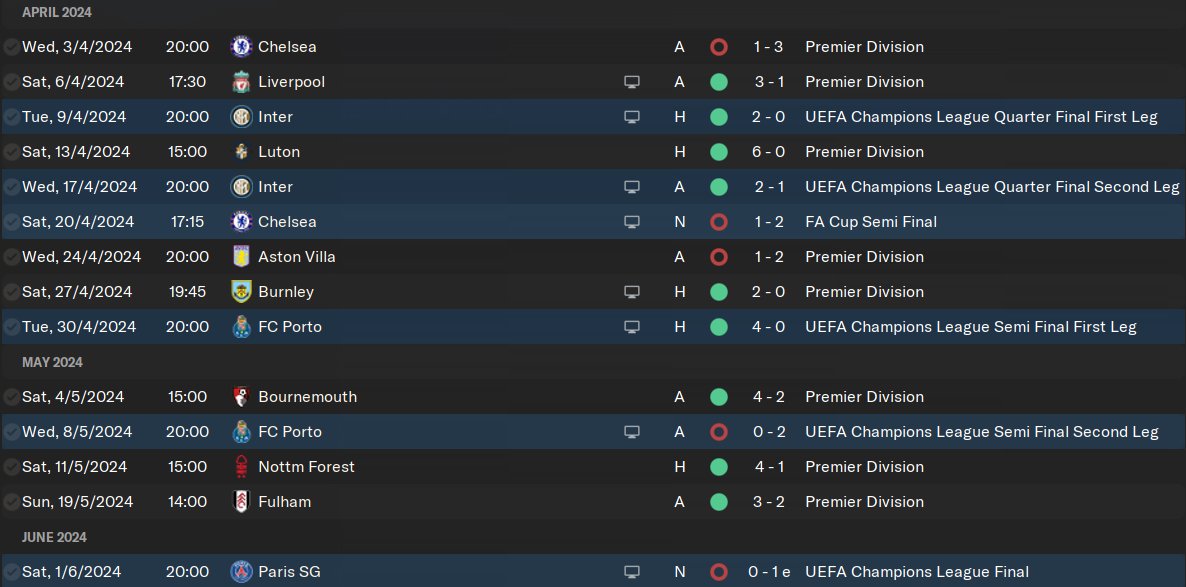Click the 6 - 0 score against Luton
1186x587 pixels.
click(768, 152)
